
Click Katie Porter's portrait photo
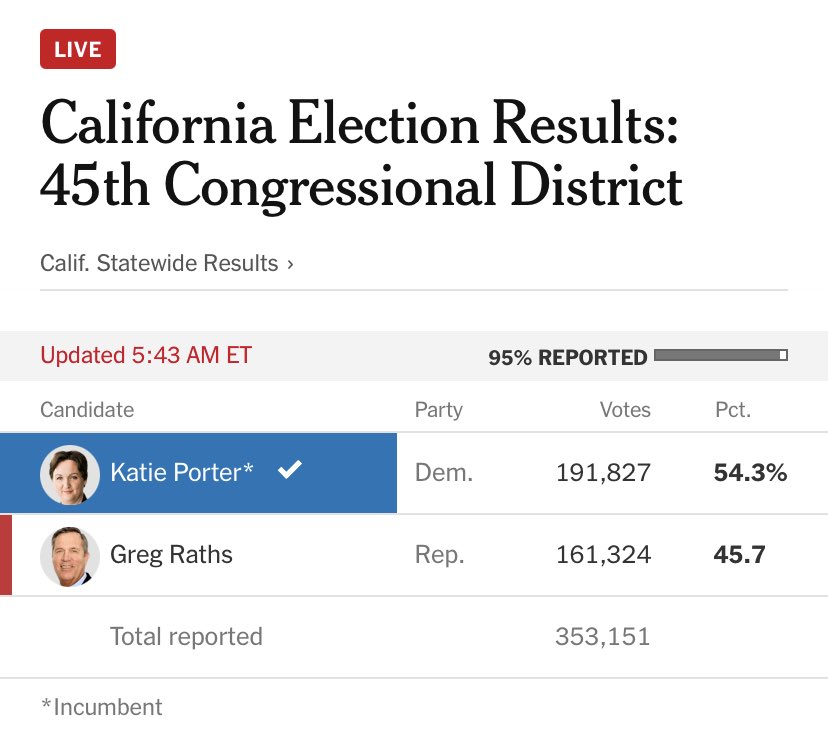(x=70, y=473)
